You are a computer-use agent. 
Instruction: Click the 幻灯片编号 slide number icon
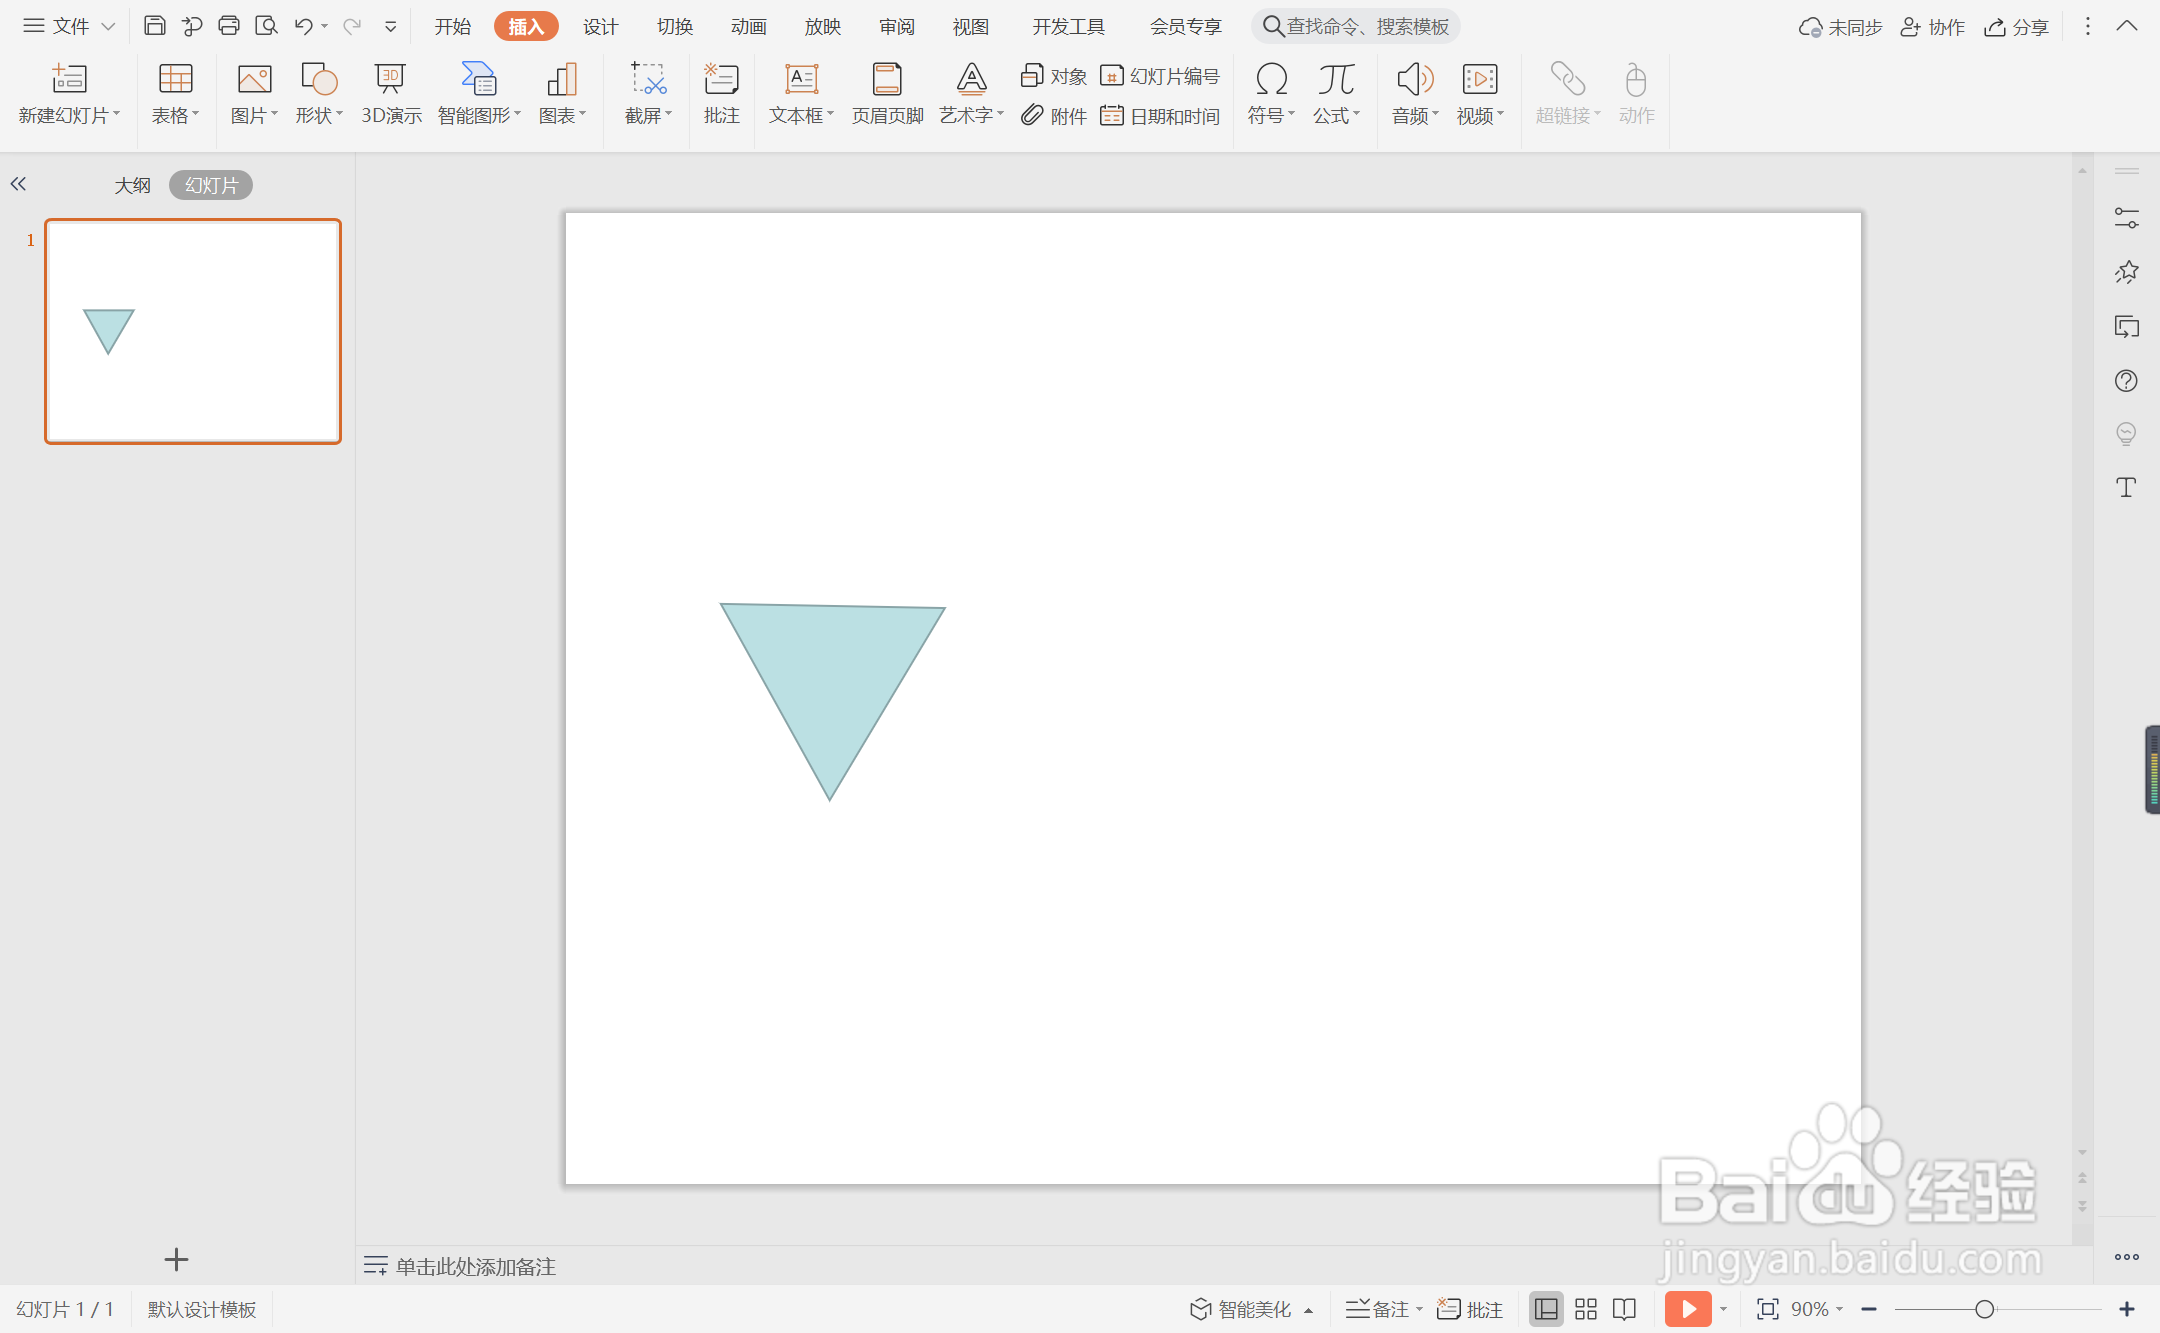1112,76
